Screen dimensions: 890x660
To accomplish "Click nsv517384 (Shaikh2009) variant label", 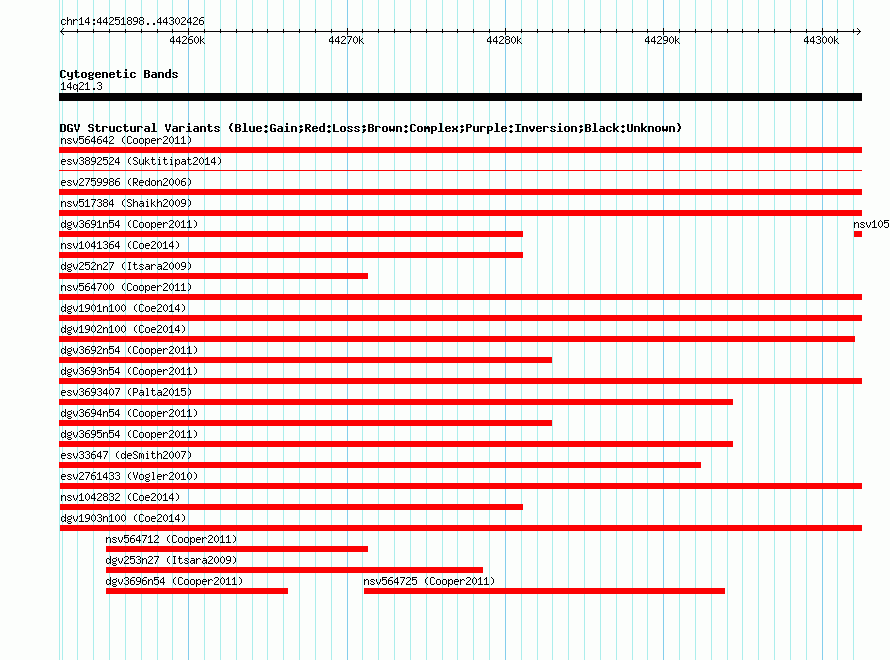I will [126, 203].
